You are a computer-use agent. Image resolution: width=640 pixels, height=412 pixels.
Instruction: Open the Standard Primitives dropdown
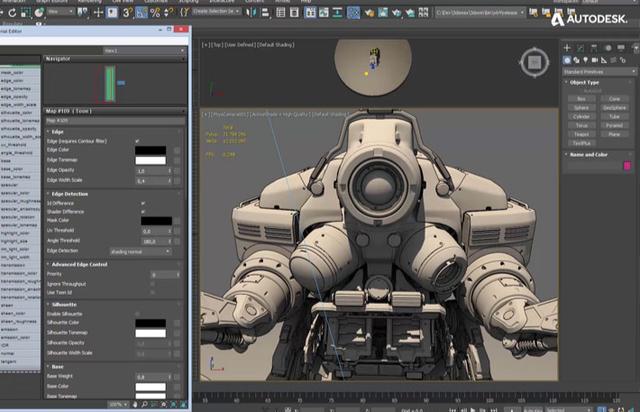tap(598, 72)
